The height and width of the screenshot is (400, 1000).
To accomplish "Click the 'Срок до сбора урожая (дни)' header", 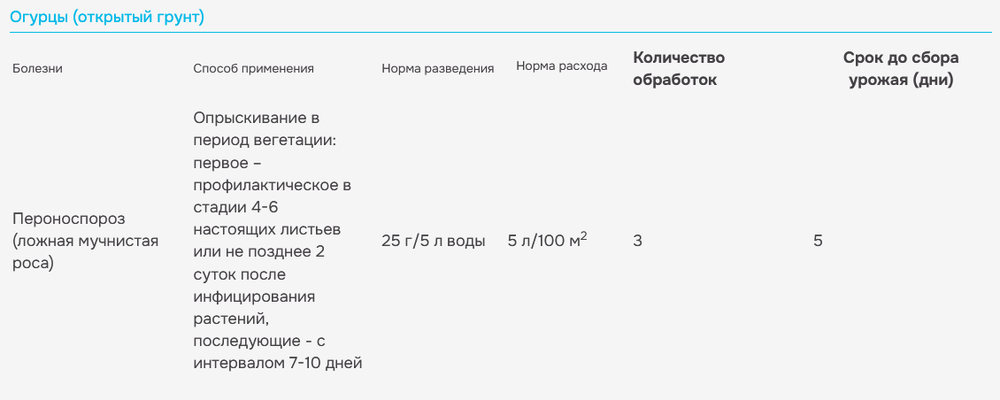I will click(x=901, y=69).
